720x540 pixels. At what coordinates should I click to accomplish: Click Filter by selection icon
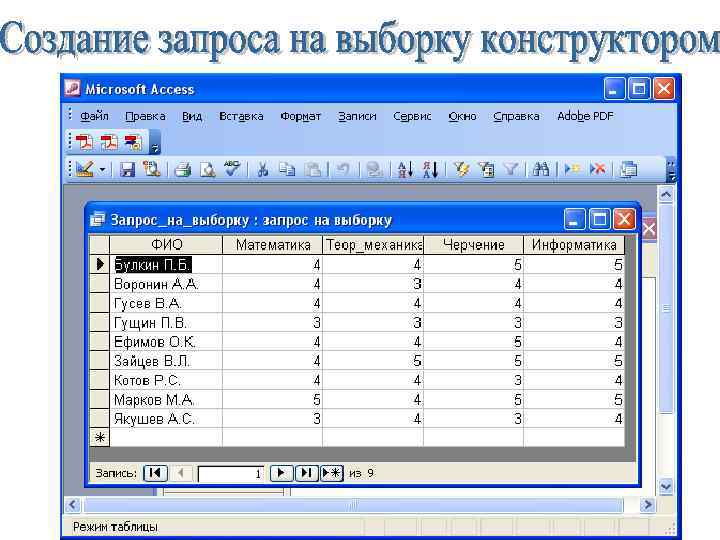pos(461,169)
